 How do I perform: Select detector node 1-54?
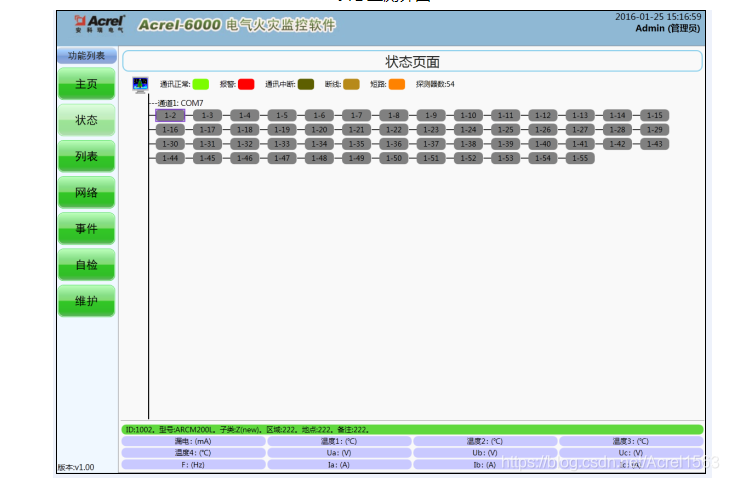point(543,158)
